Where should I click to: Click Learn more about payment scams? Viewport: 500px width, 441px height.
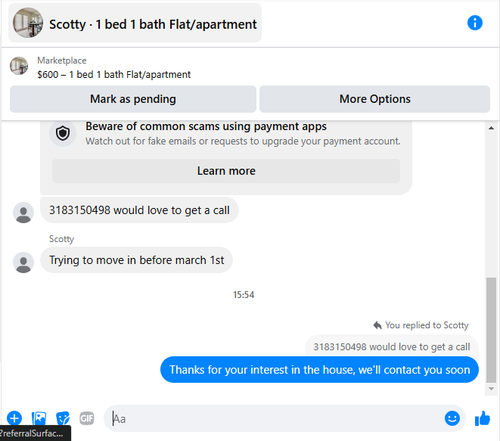click(226, 171)
